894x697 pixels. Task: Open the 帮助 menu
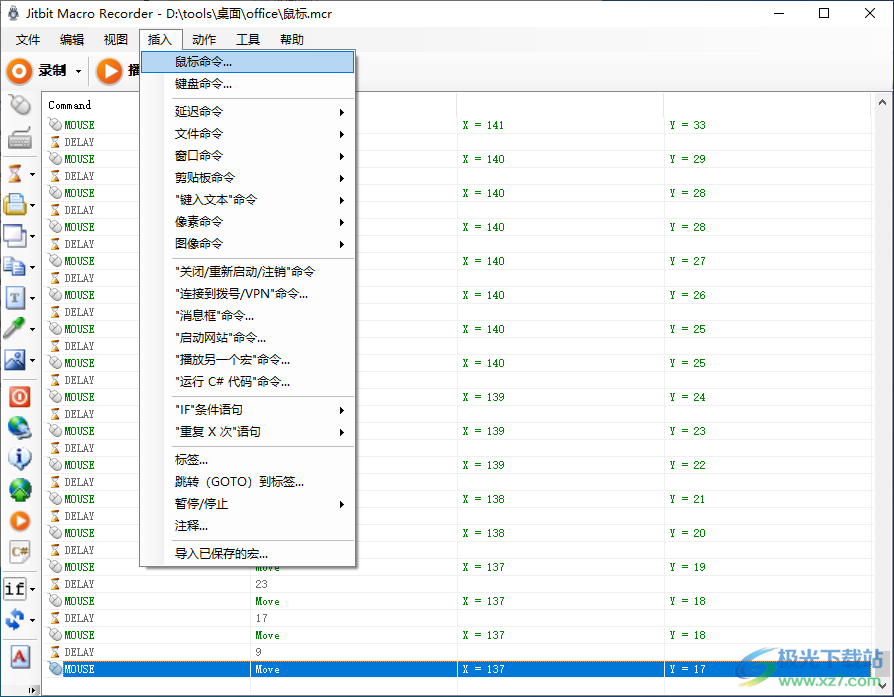pyautogui.click(x=292, y=39)
